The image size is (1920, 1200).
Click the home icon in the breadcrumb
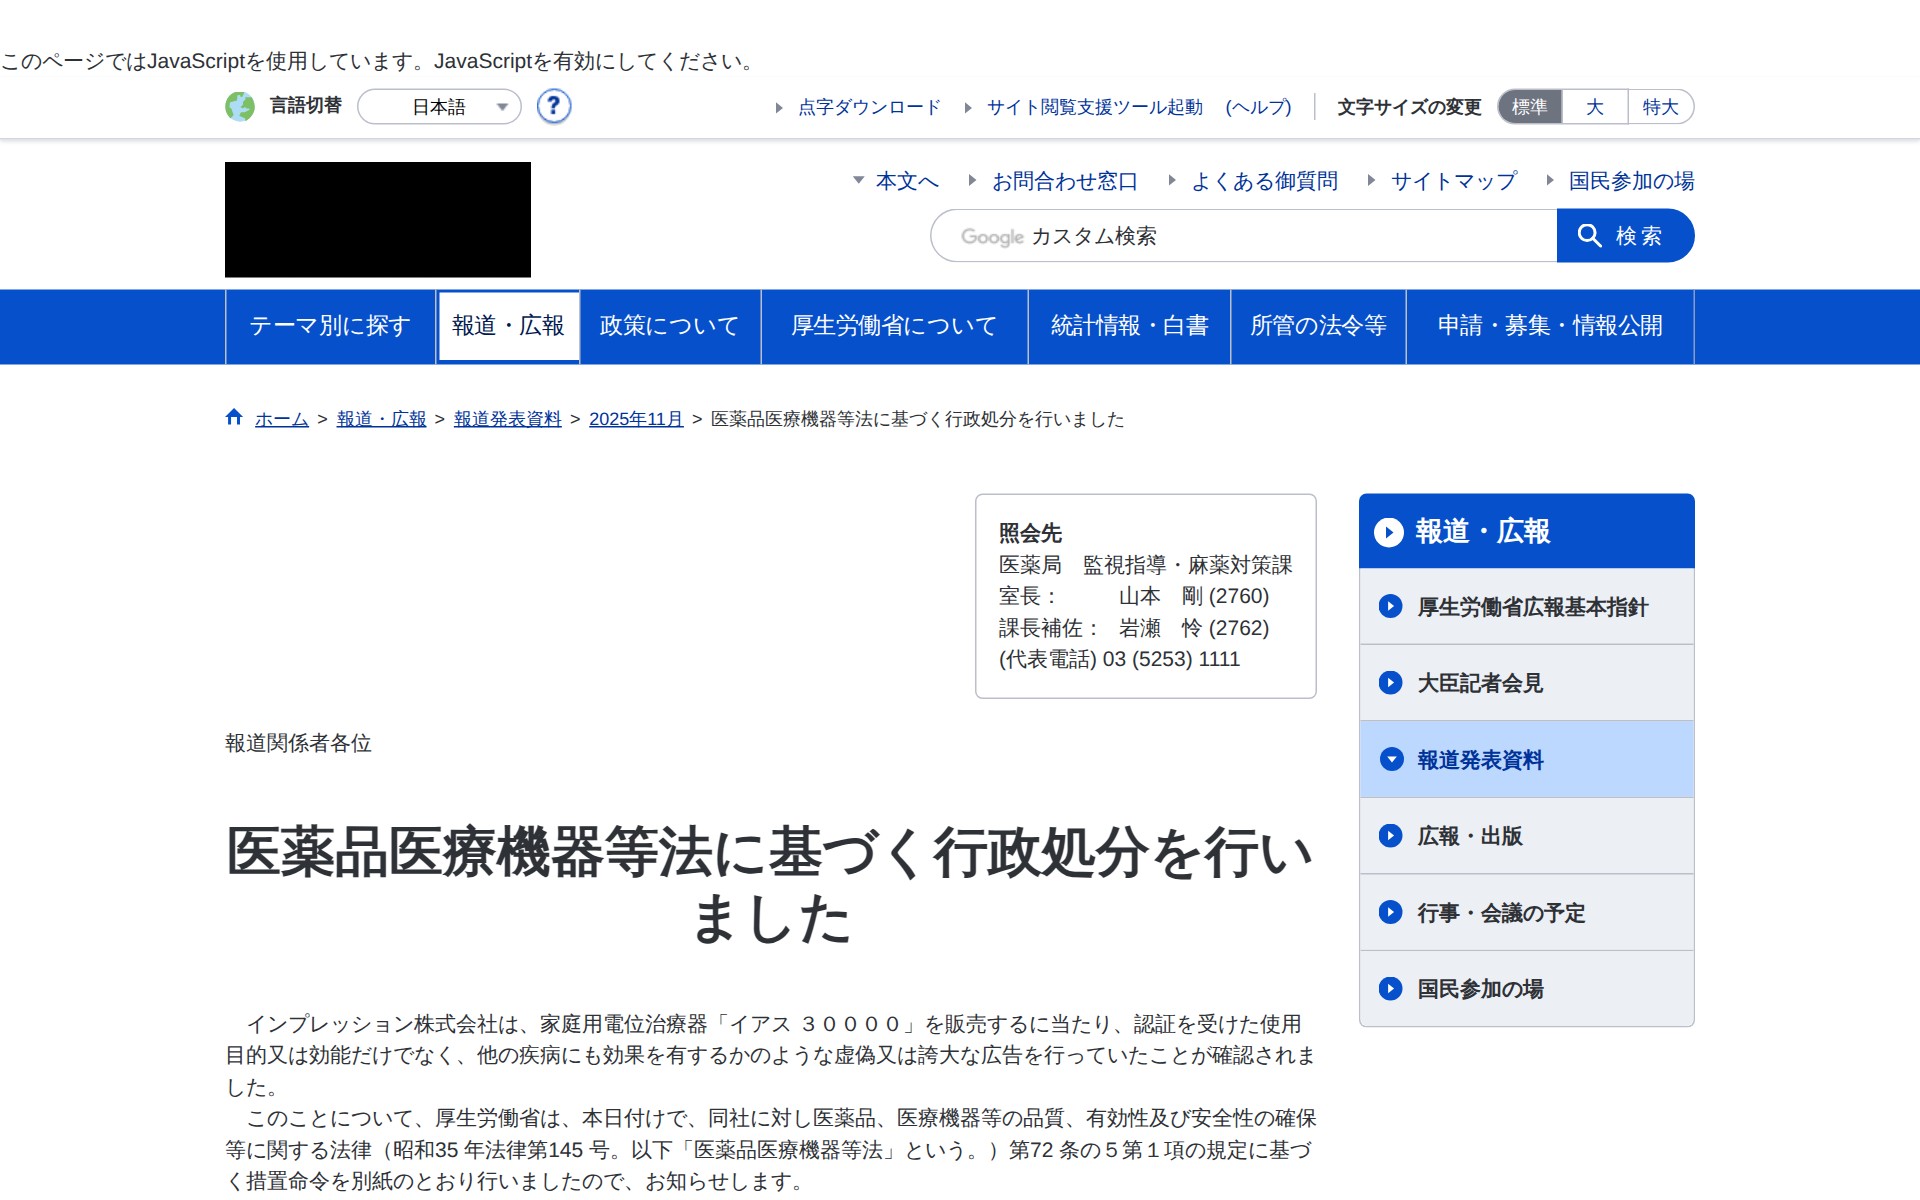coord(234,417)
